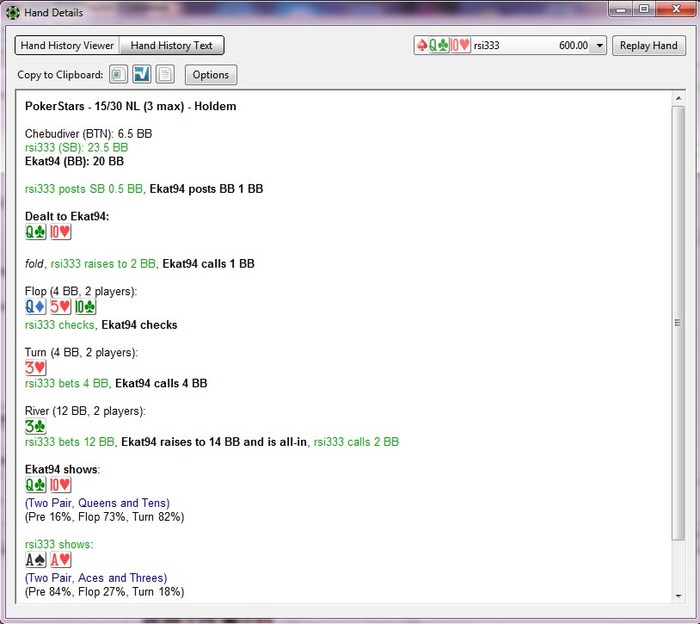Click the 3 of hearts turn card
Image resolution: width=700 pixels, height=624 pixels.
[36, 367]
